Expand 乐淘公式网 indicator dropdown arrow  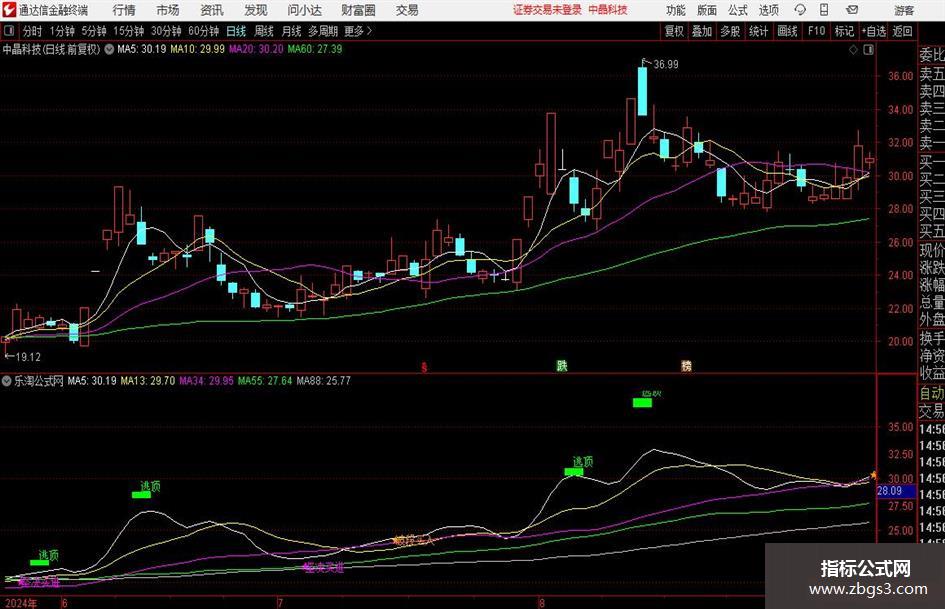(7, 381)
